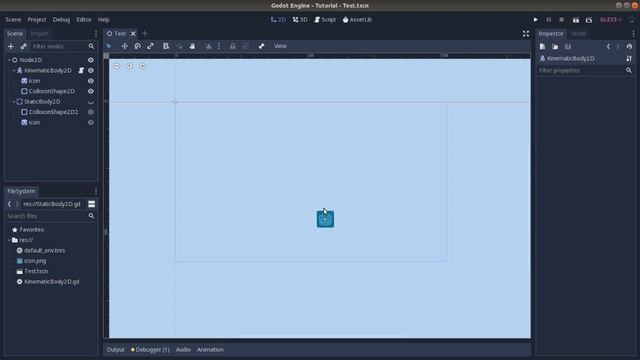The height and width of the screenshot is (360, 640).
Task: Toggle visibility of CollisionShape2D2
Action: (x=91, y=112)
